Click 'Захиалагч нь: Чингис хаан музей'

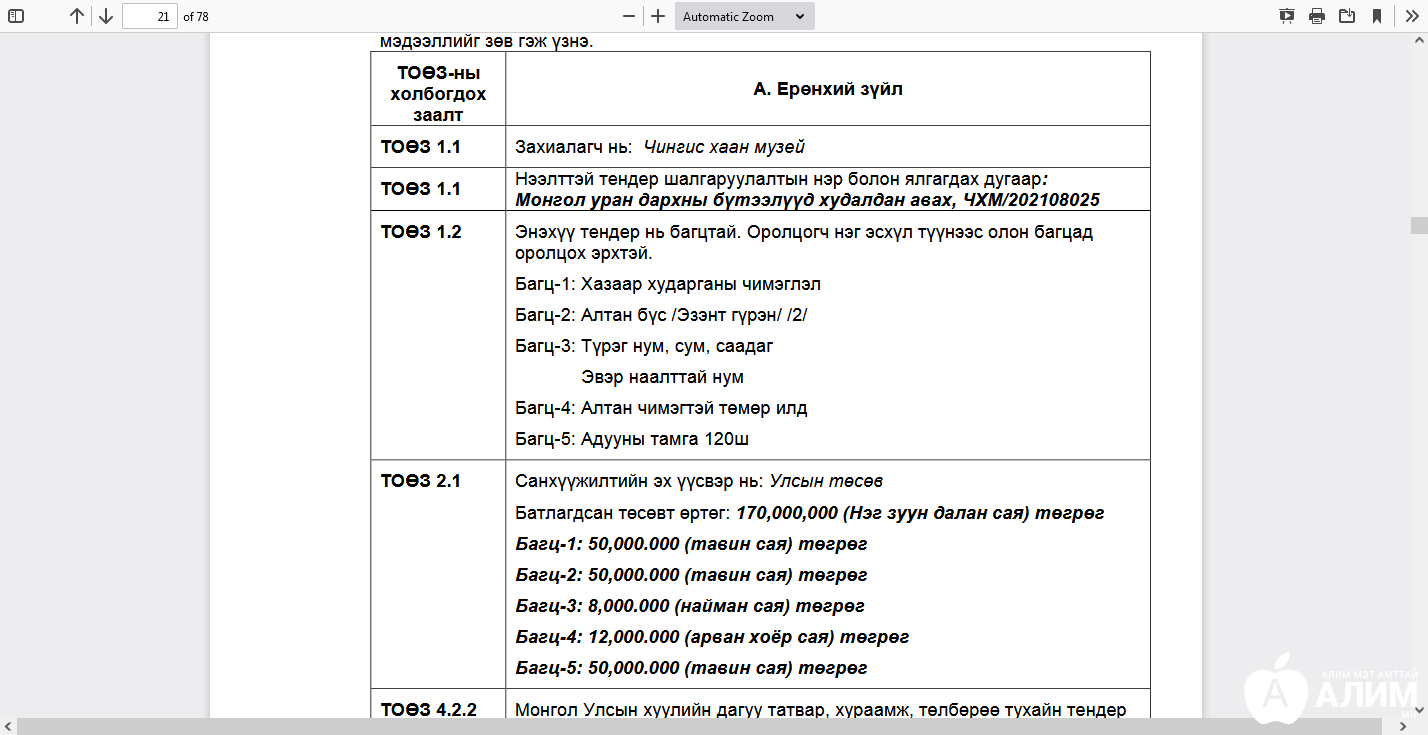[x=660, y=147]
